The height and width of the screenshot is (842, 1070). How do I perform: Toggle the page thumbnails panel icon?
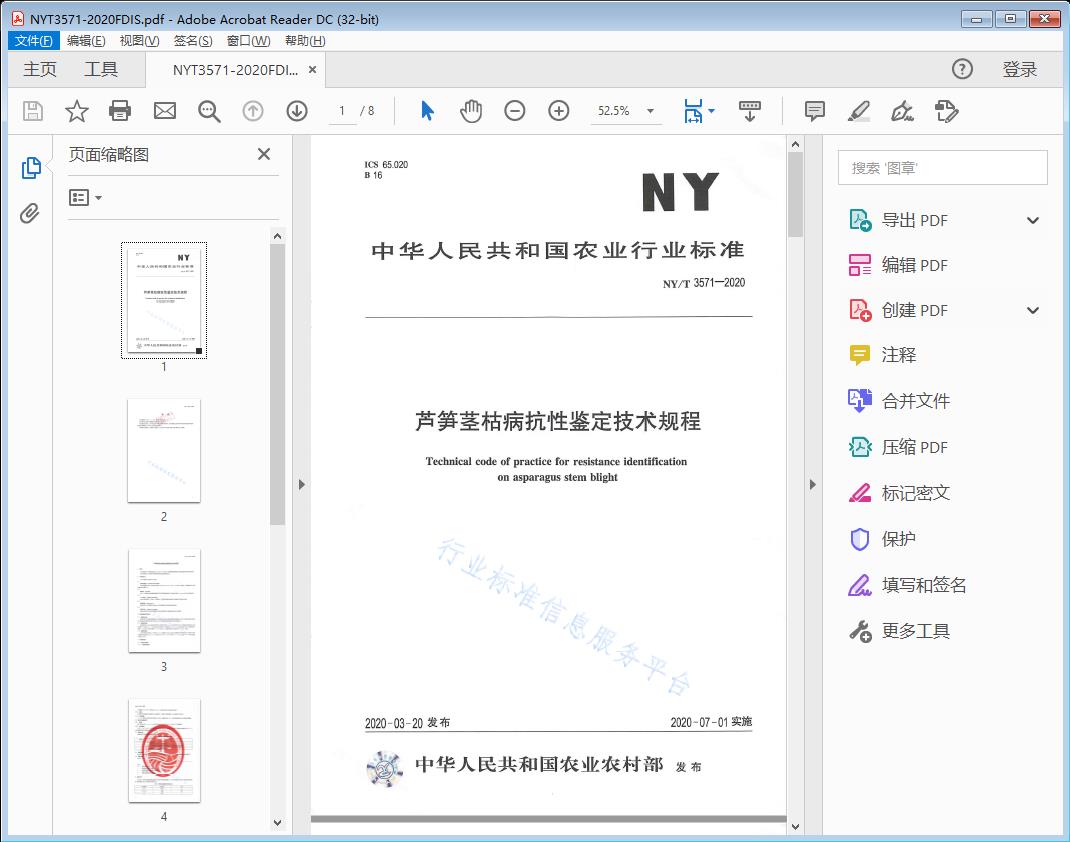pos(30,168)
